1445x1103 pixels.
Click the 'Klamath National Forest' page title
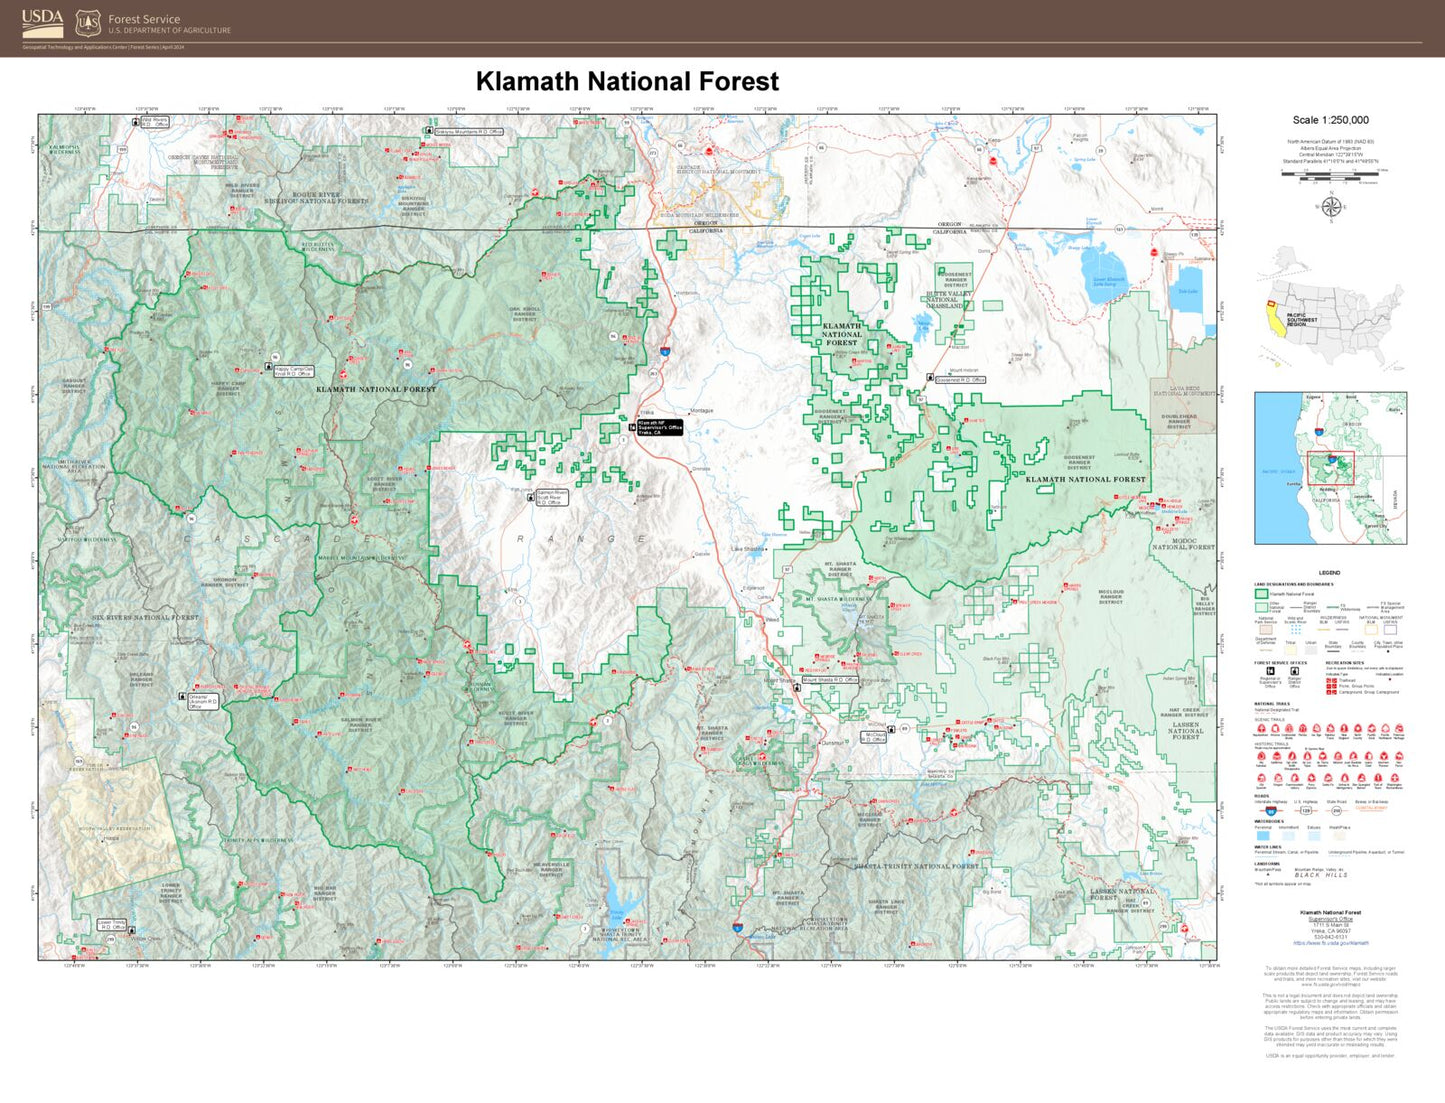pyautogui.click(x=627, y=81)
